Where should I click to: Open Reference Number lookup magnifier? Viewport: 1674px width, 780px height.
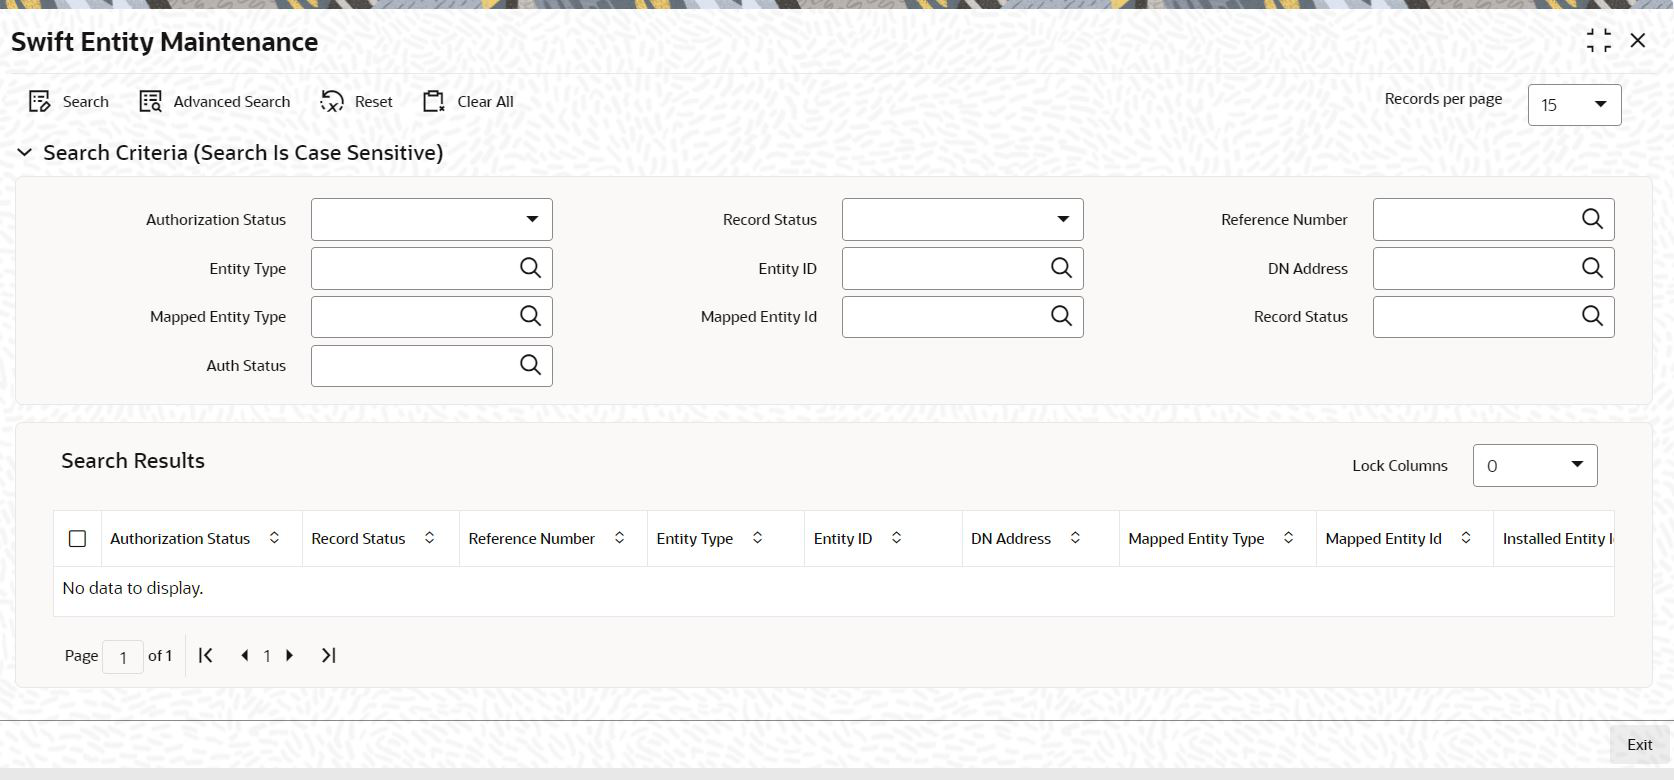tap(1592, 219)
